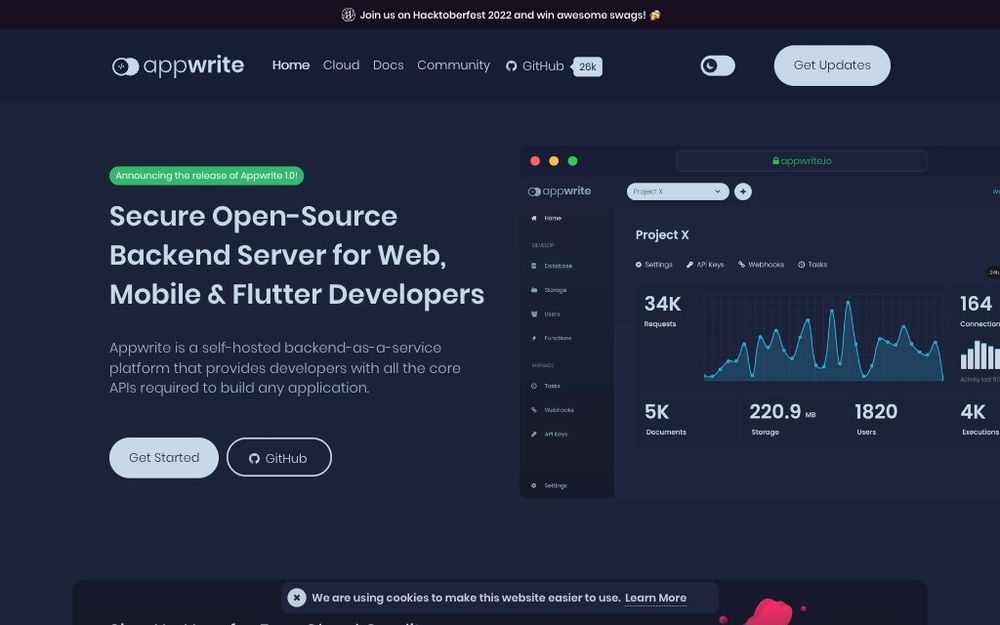
Task: Click the blue requests activity graph
Action: [x=820, y=340]
